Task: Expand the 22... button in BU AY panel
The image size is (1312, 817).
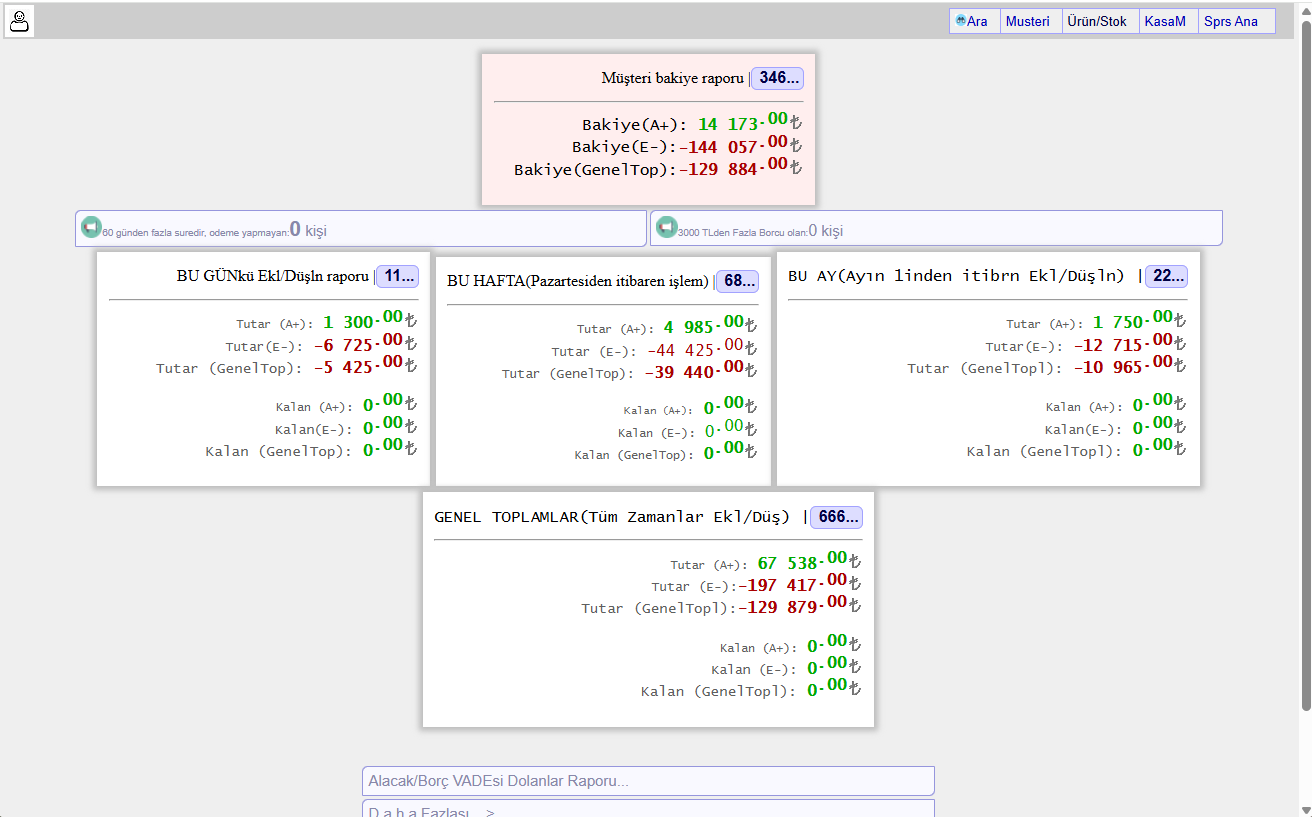Action: (x=1166, y=276)
